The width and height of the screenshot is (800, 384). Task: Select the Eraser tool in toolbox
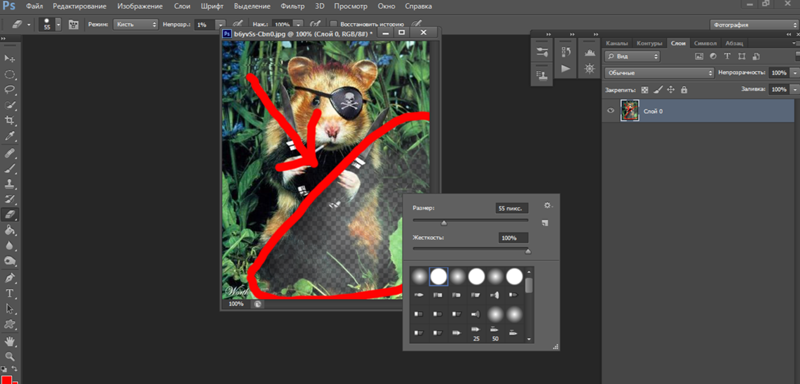pyautogui.click(x=10, y=215)
